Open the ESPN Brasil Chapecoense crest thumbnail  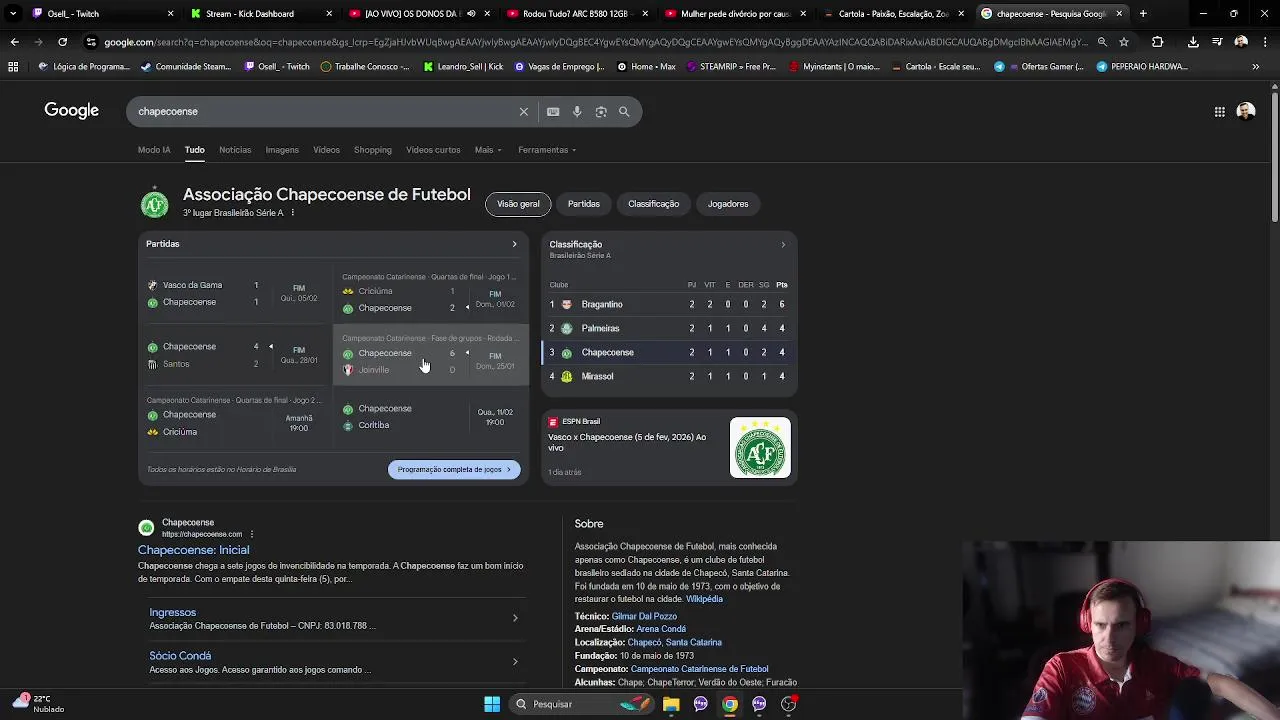coord(760,447)
